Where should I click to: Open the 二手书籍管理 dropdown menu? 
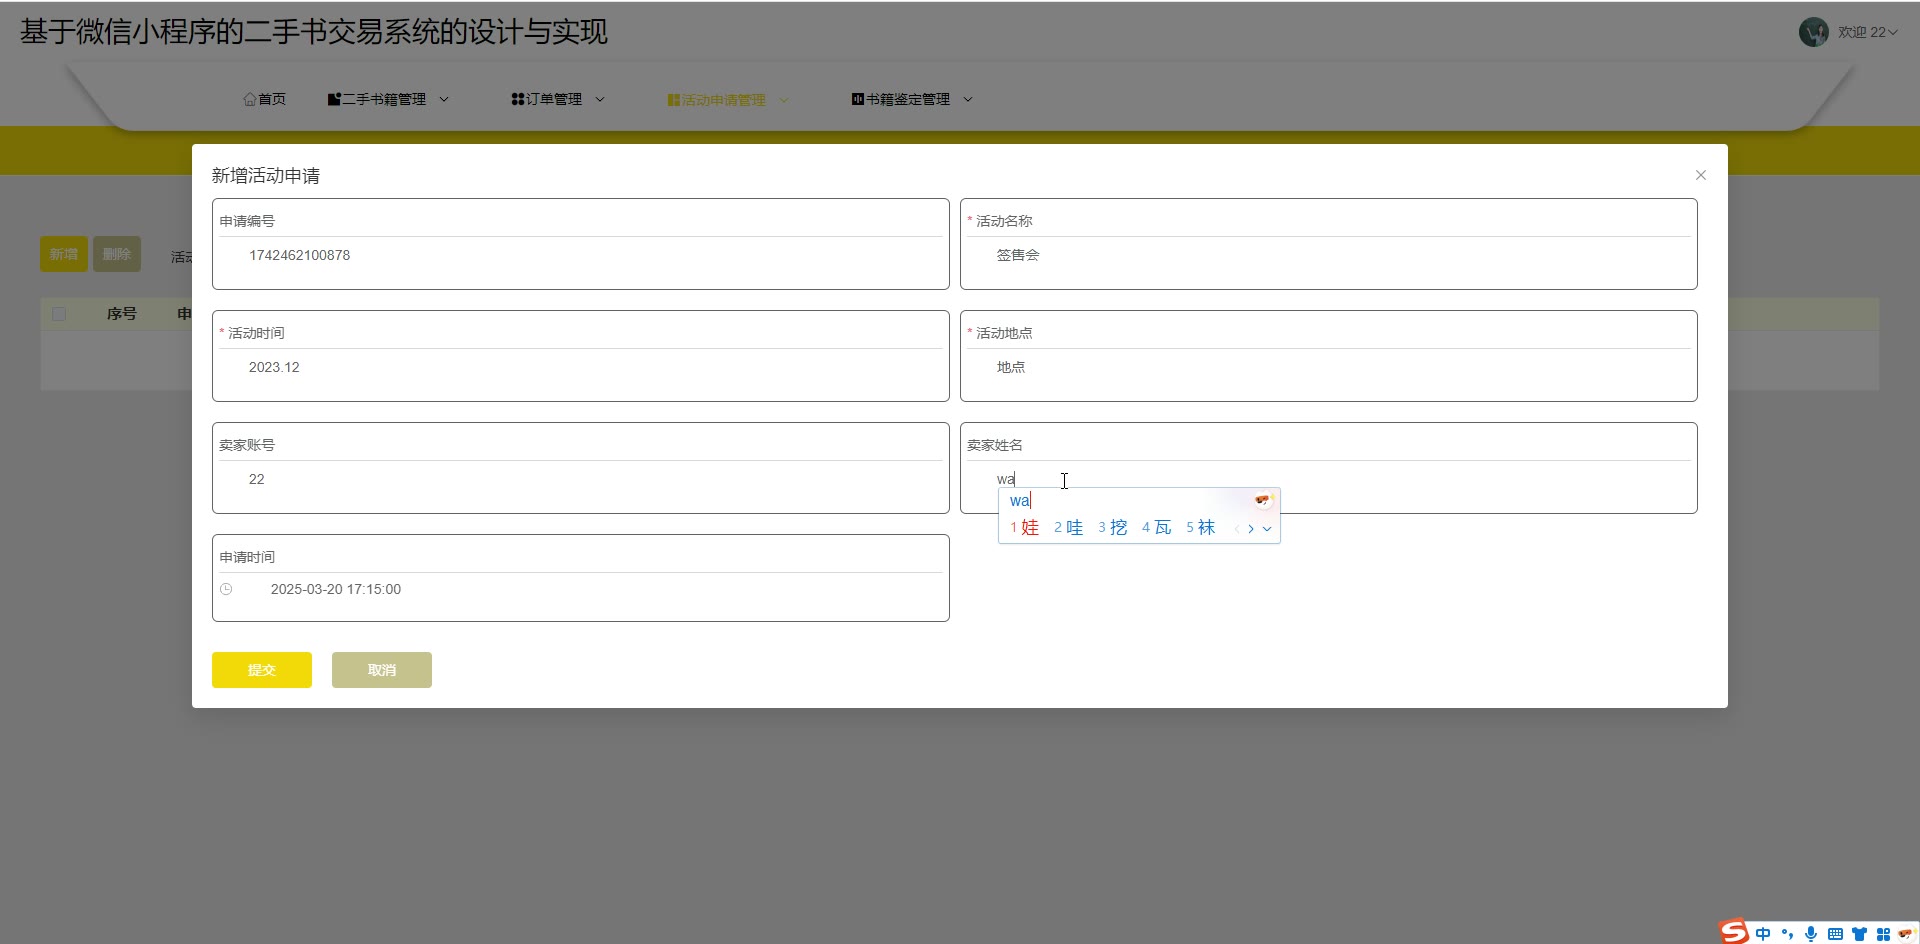click(x=388, y=99)
